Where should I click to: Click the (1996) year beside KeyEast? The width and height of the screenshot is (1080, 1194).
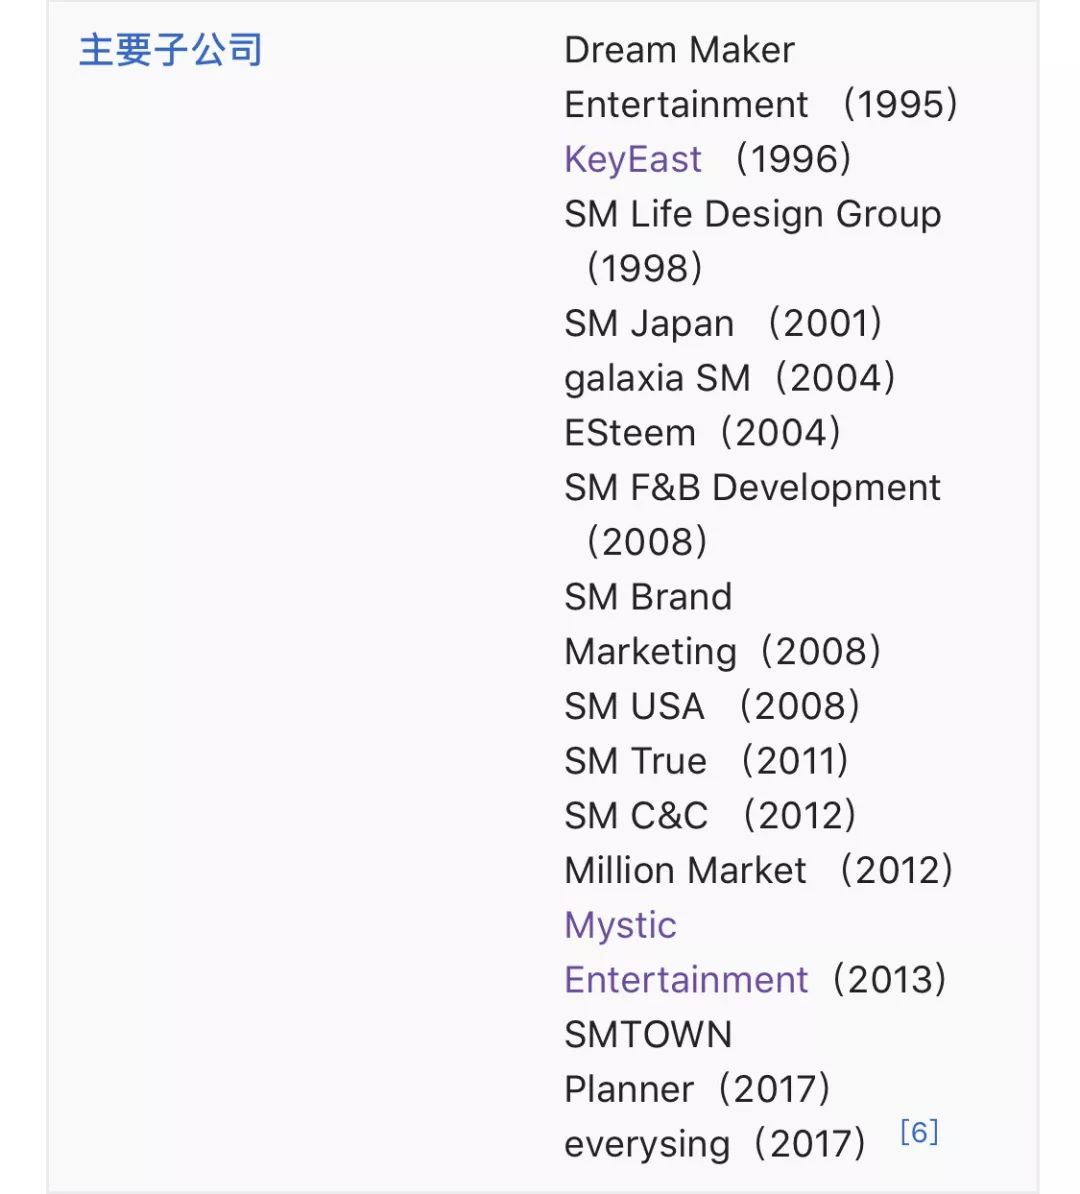pyautogui.click(x=793, y=159)
